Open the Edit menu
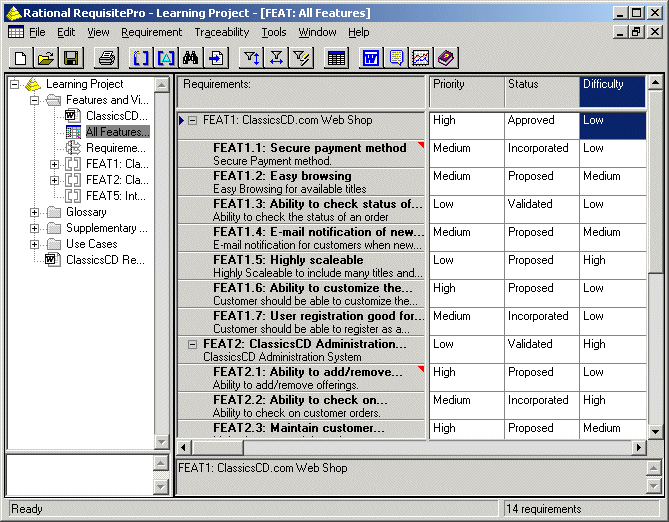This screenshot has width=669, height=522. pyautogui.click(x=66, y=32)
